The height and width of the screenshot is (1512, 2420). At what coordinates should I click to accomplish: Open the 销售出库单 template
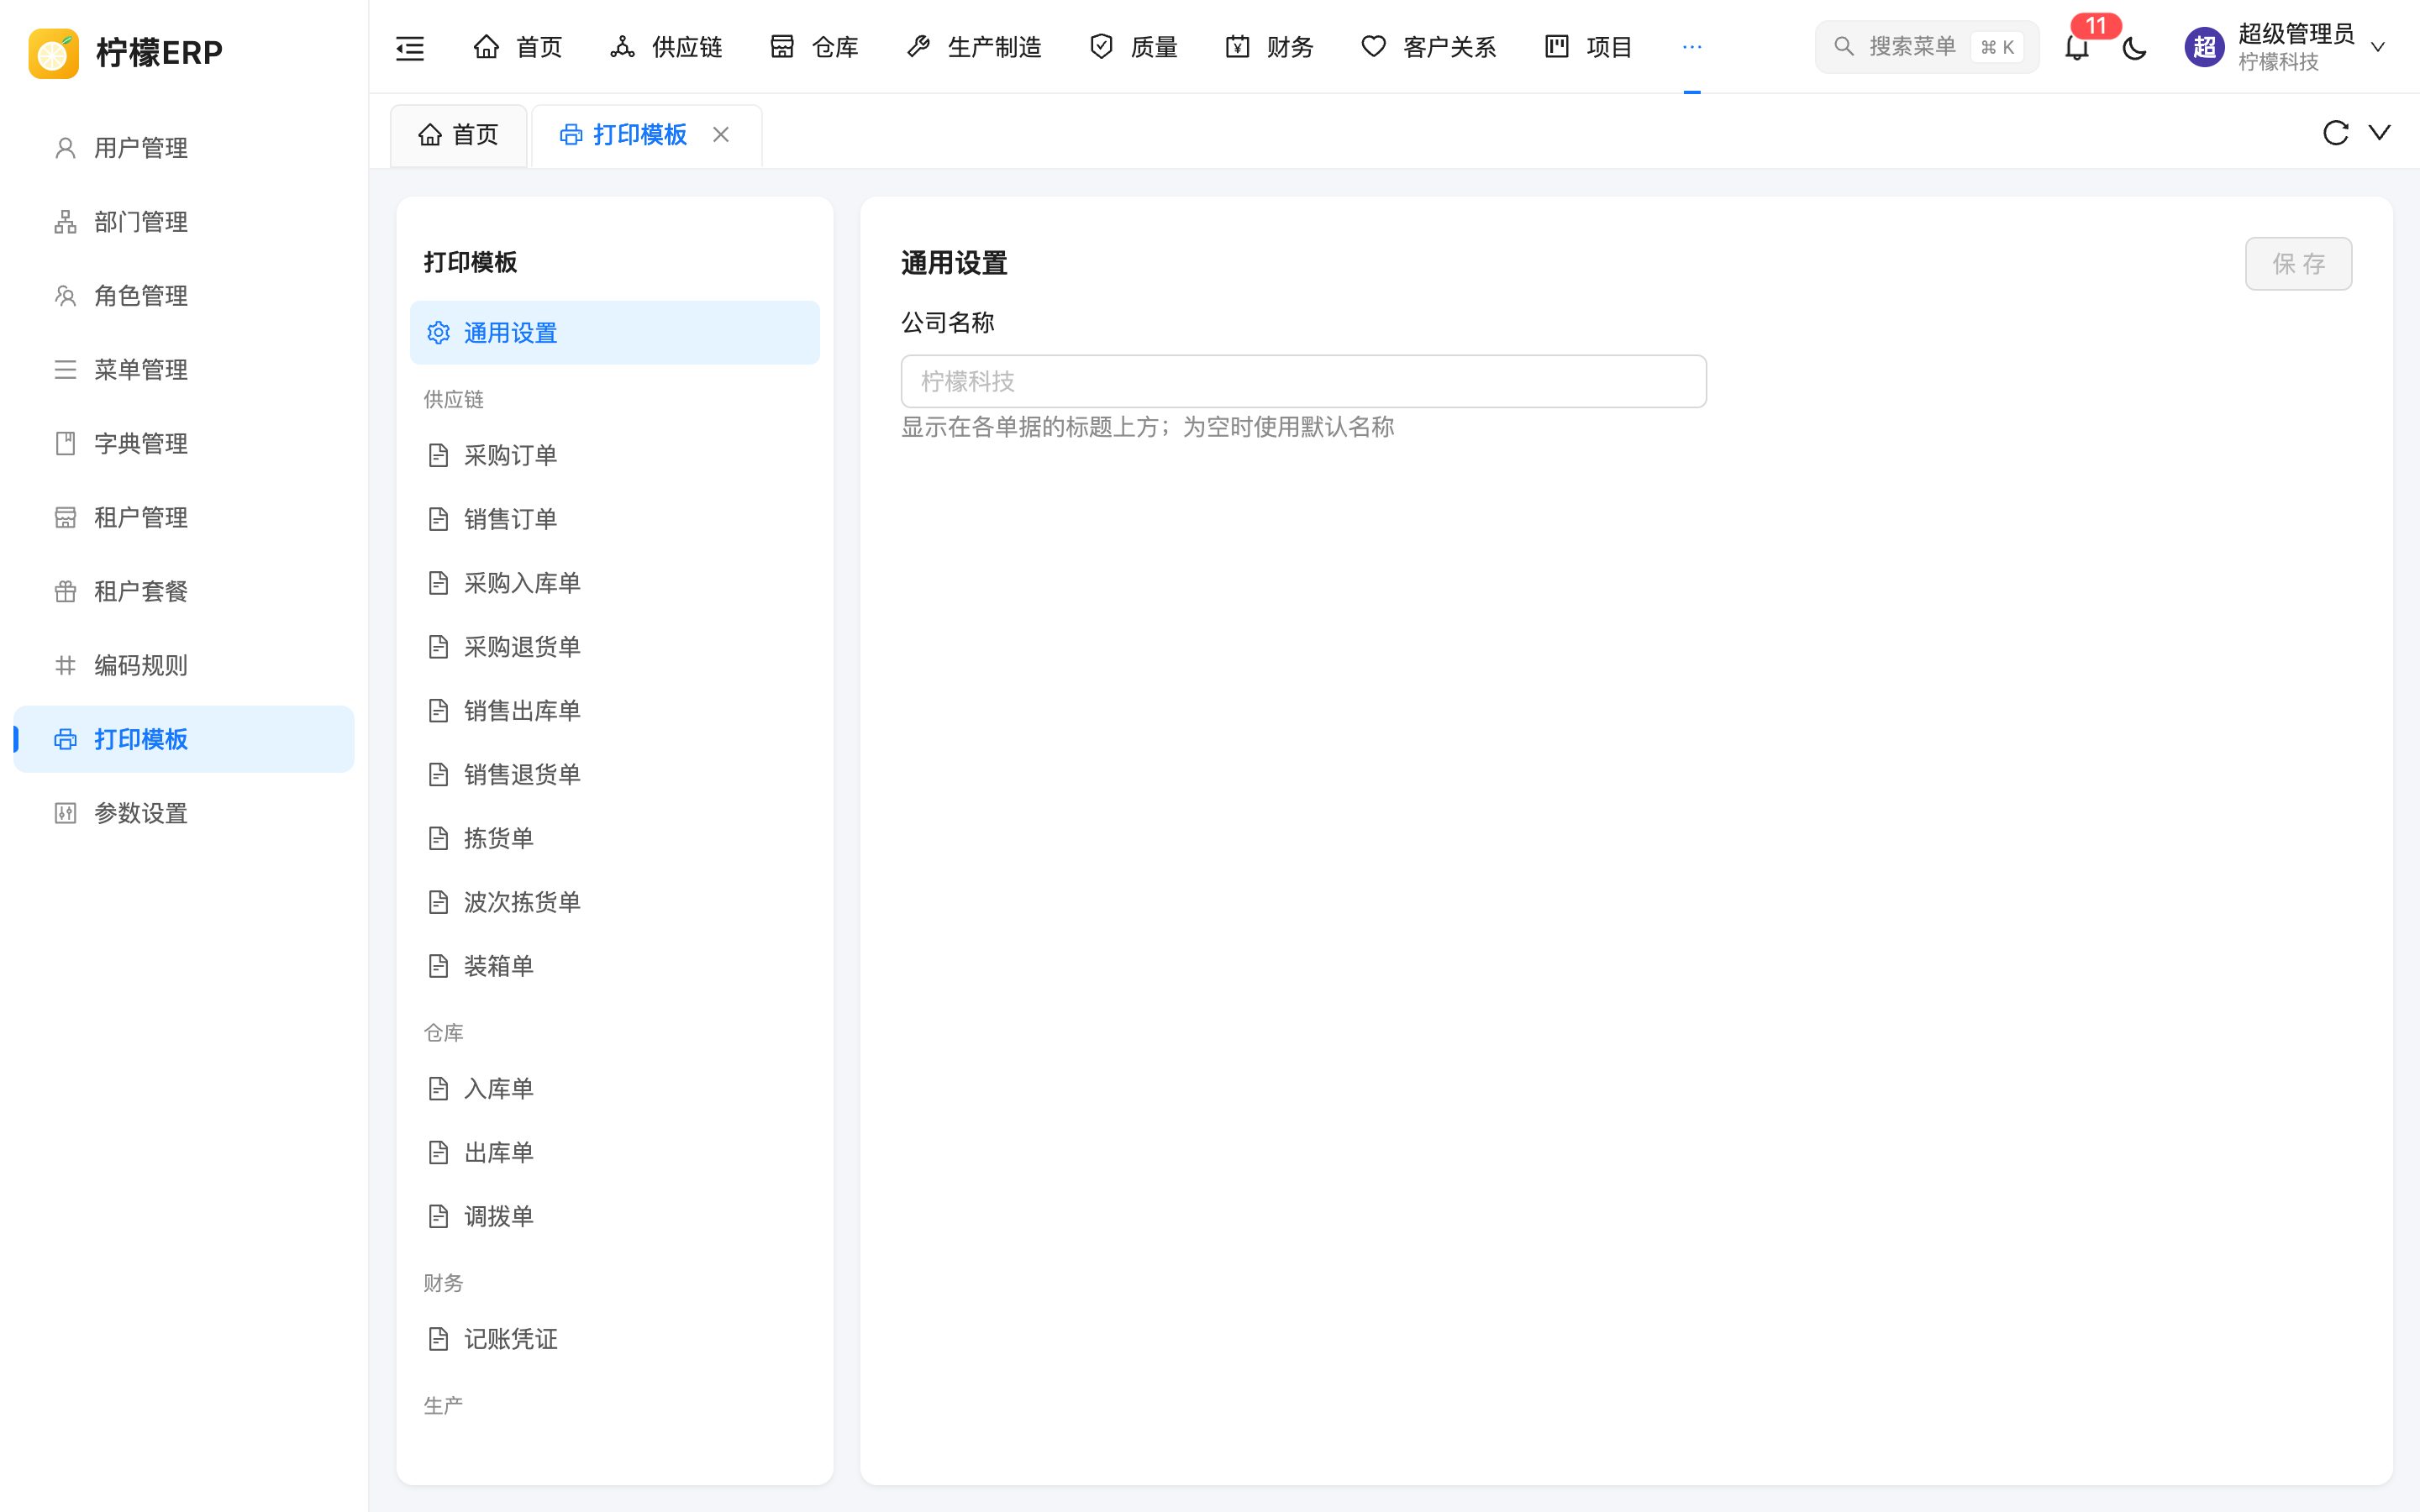[x=614, y=711]
